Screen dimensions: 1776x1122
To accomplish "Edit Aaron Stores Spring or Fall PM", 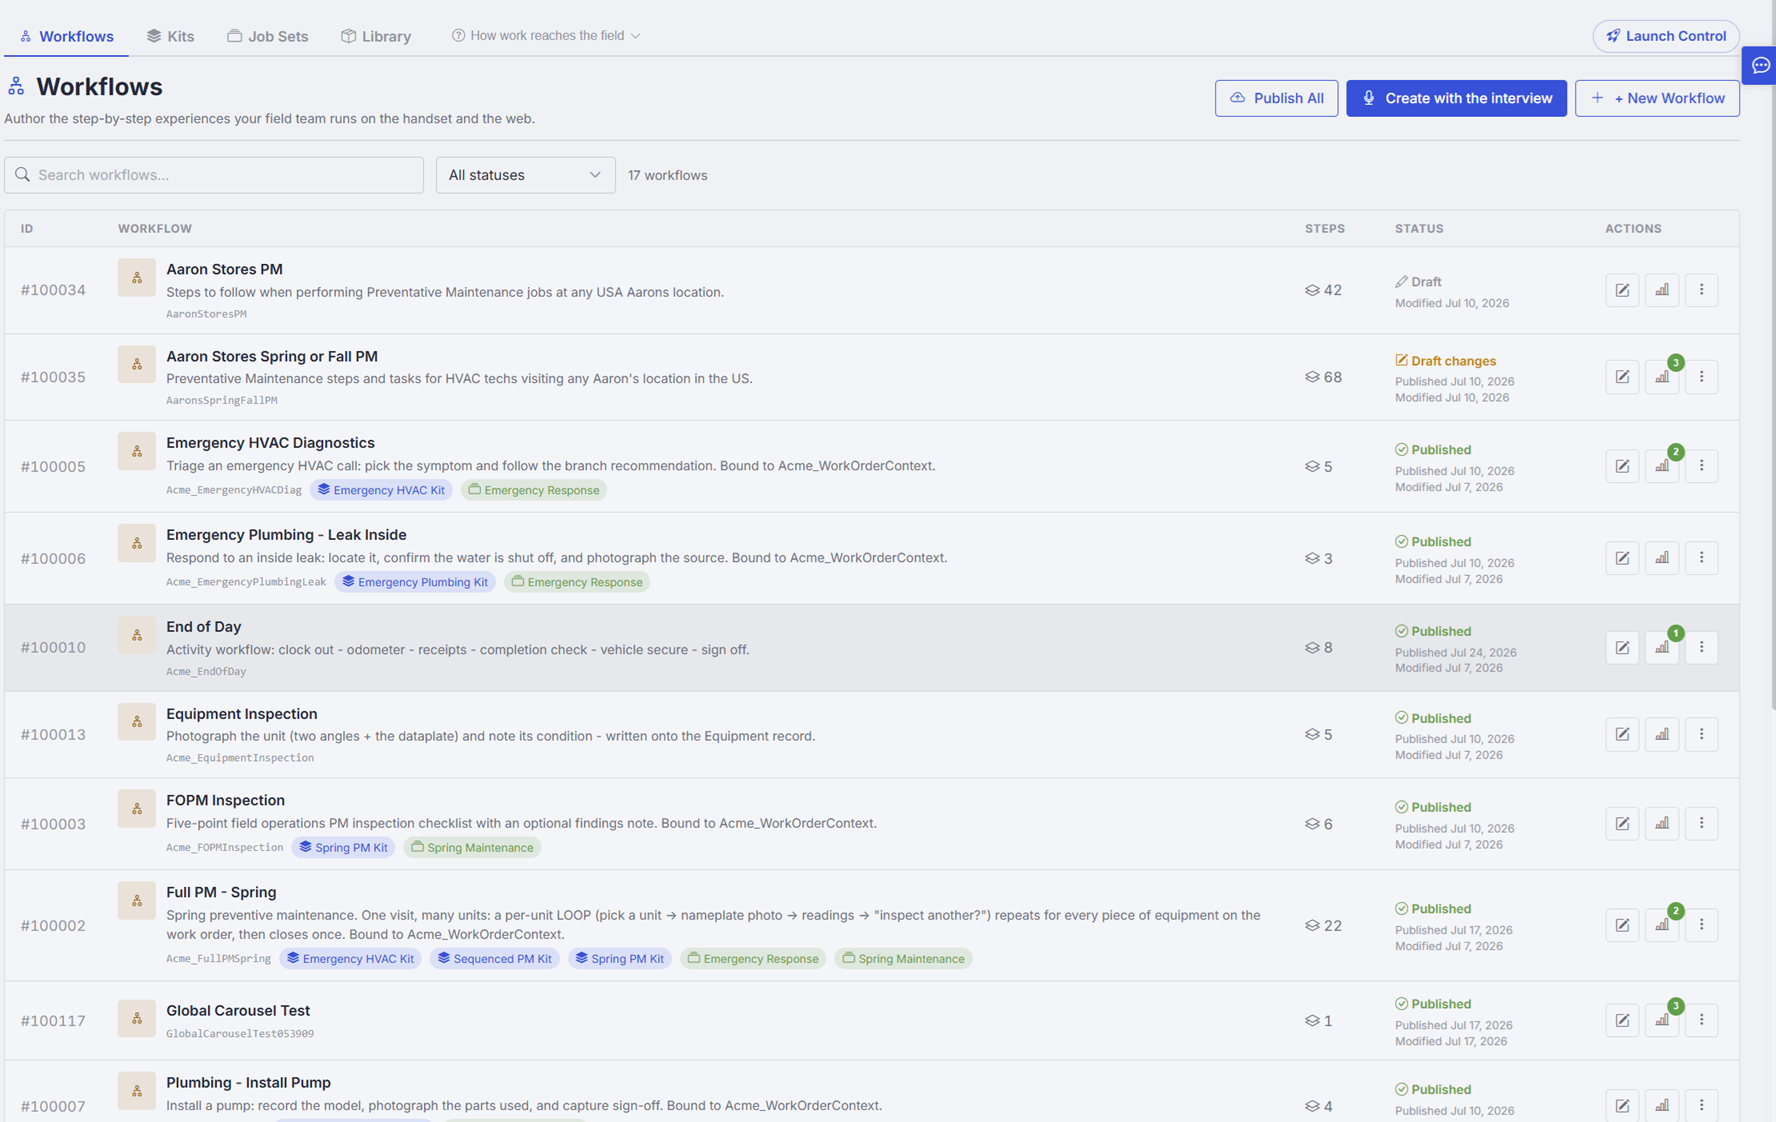I will 1622,377.
